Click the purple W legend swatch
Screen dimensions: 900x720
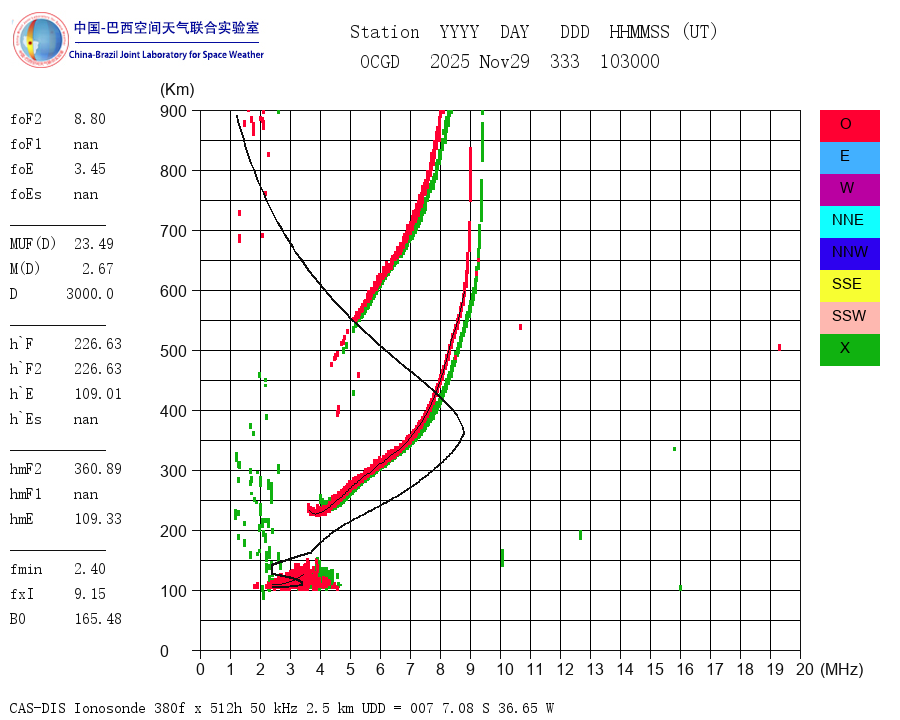click(849, 190)
